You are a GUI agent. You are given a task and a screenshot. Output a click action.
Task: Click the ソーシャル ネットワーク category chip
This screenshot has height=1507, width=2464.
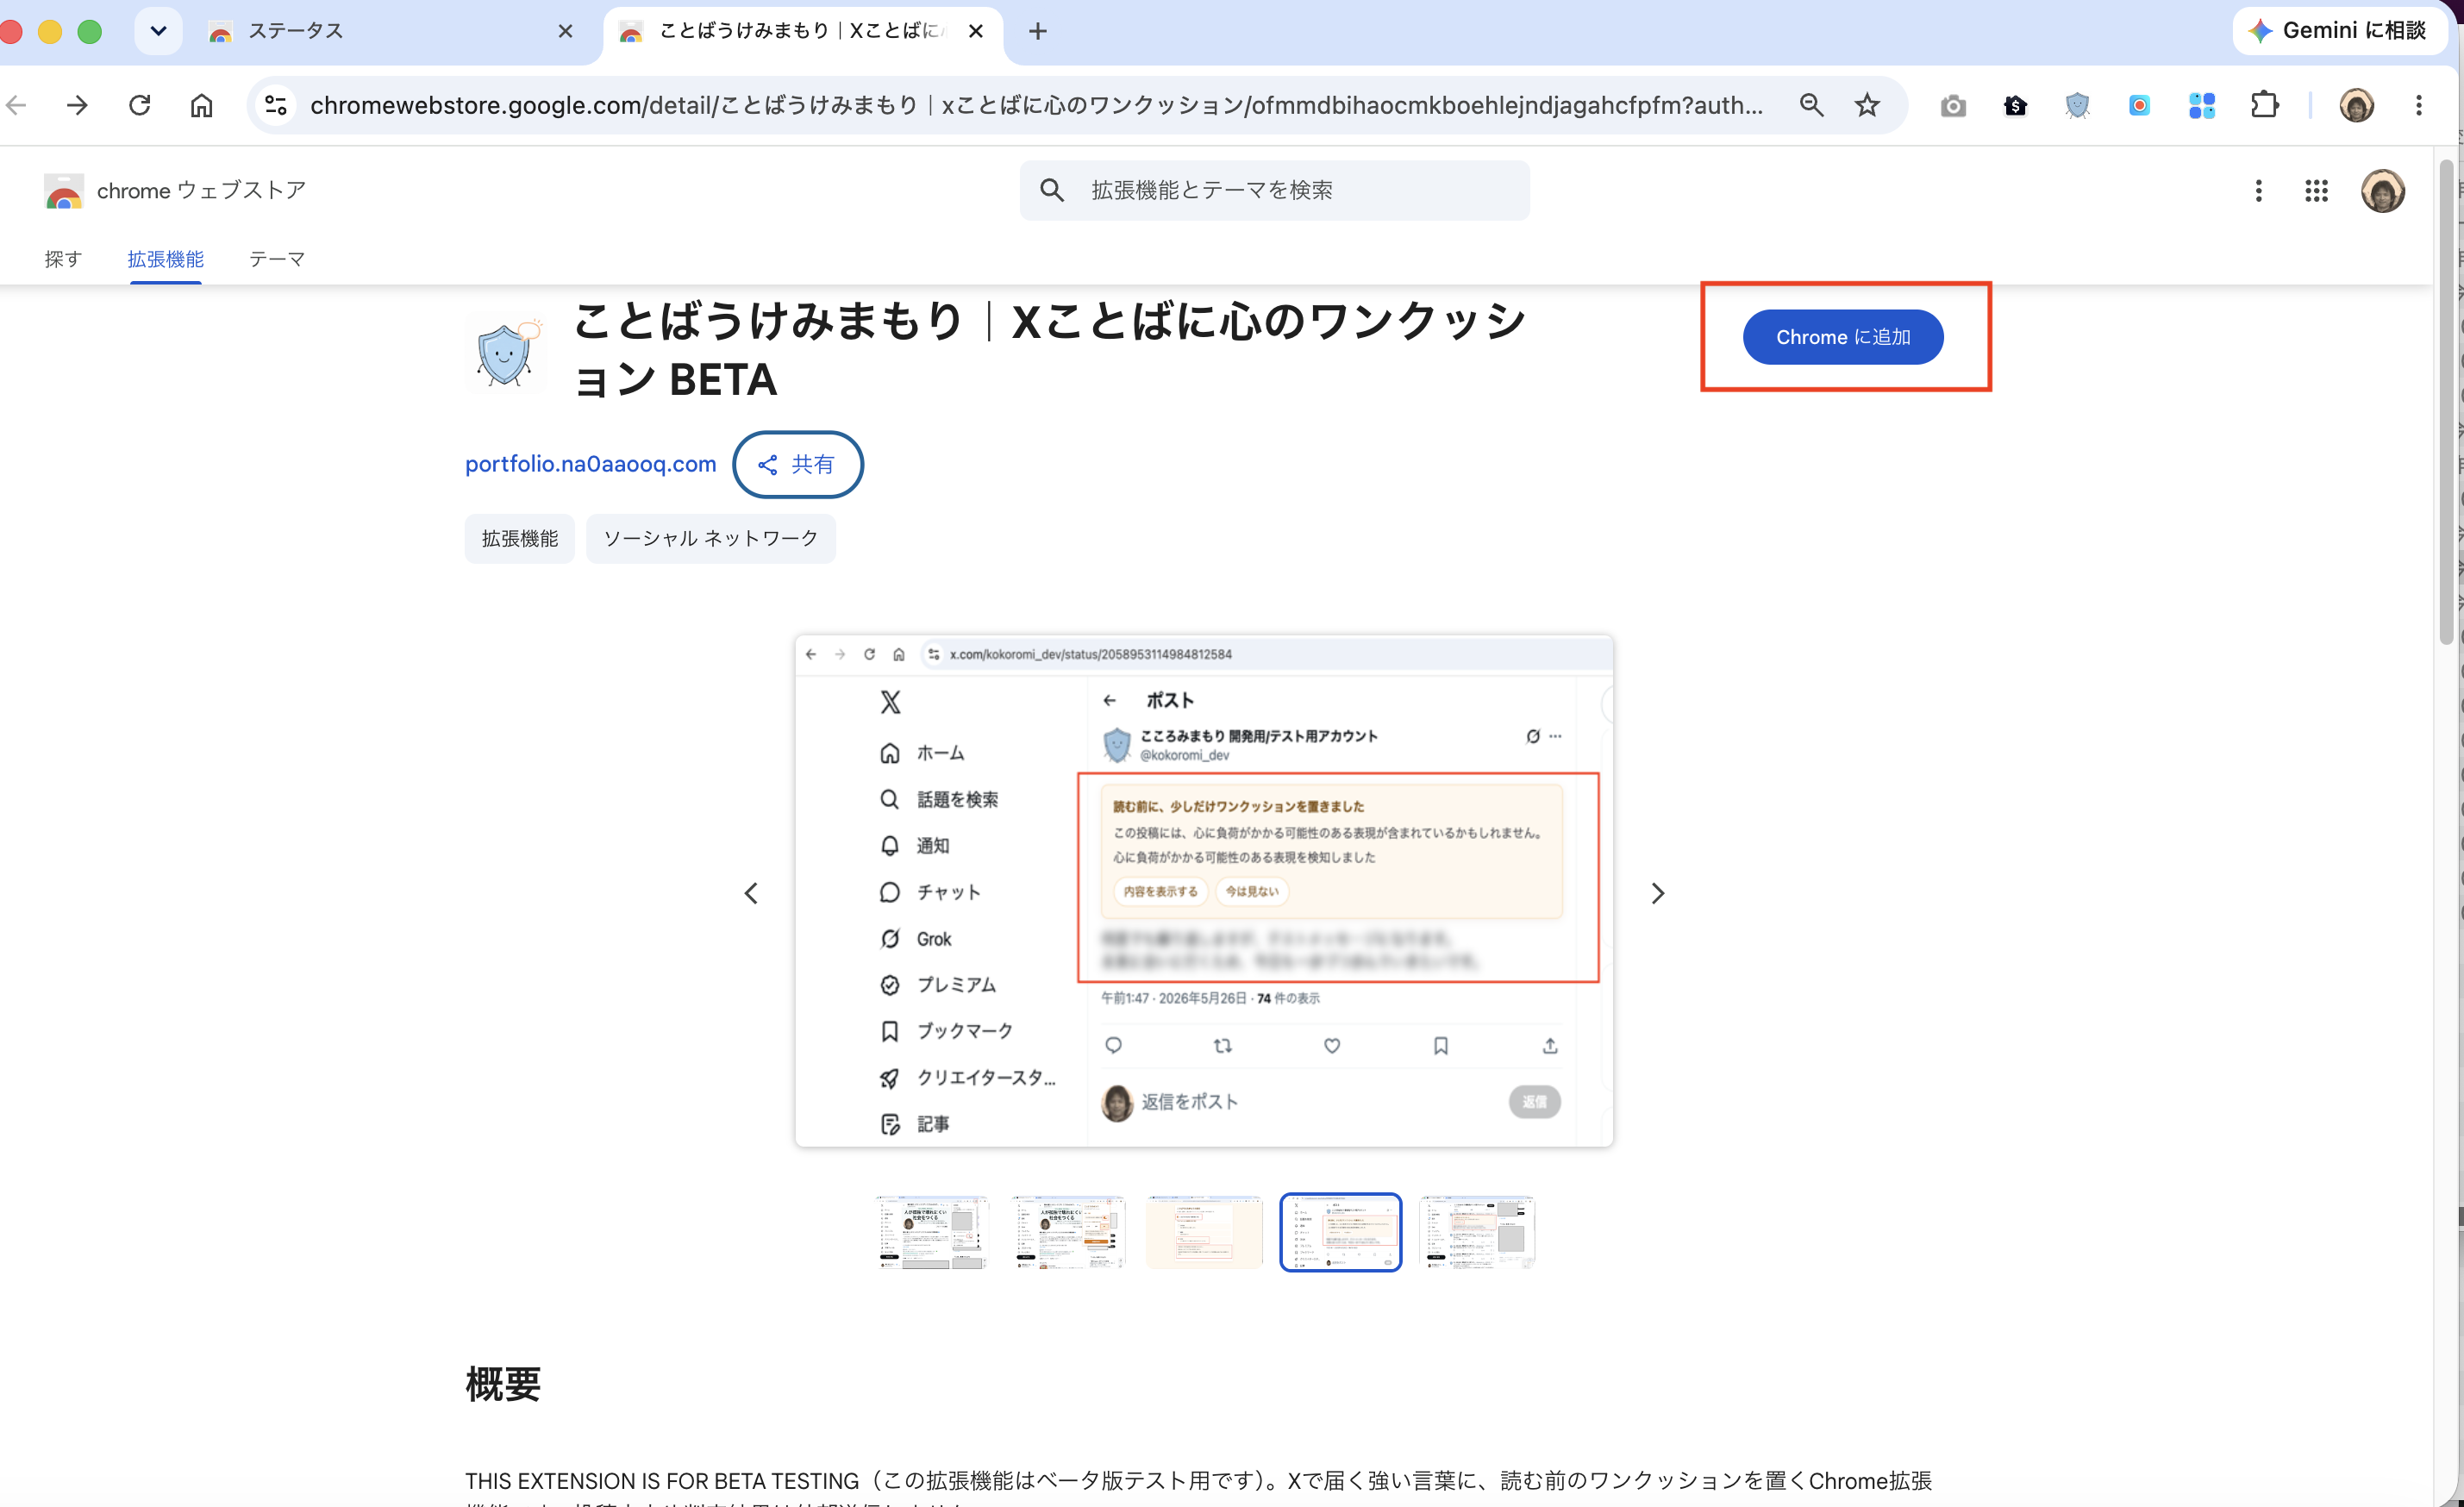click(710, 538)
